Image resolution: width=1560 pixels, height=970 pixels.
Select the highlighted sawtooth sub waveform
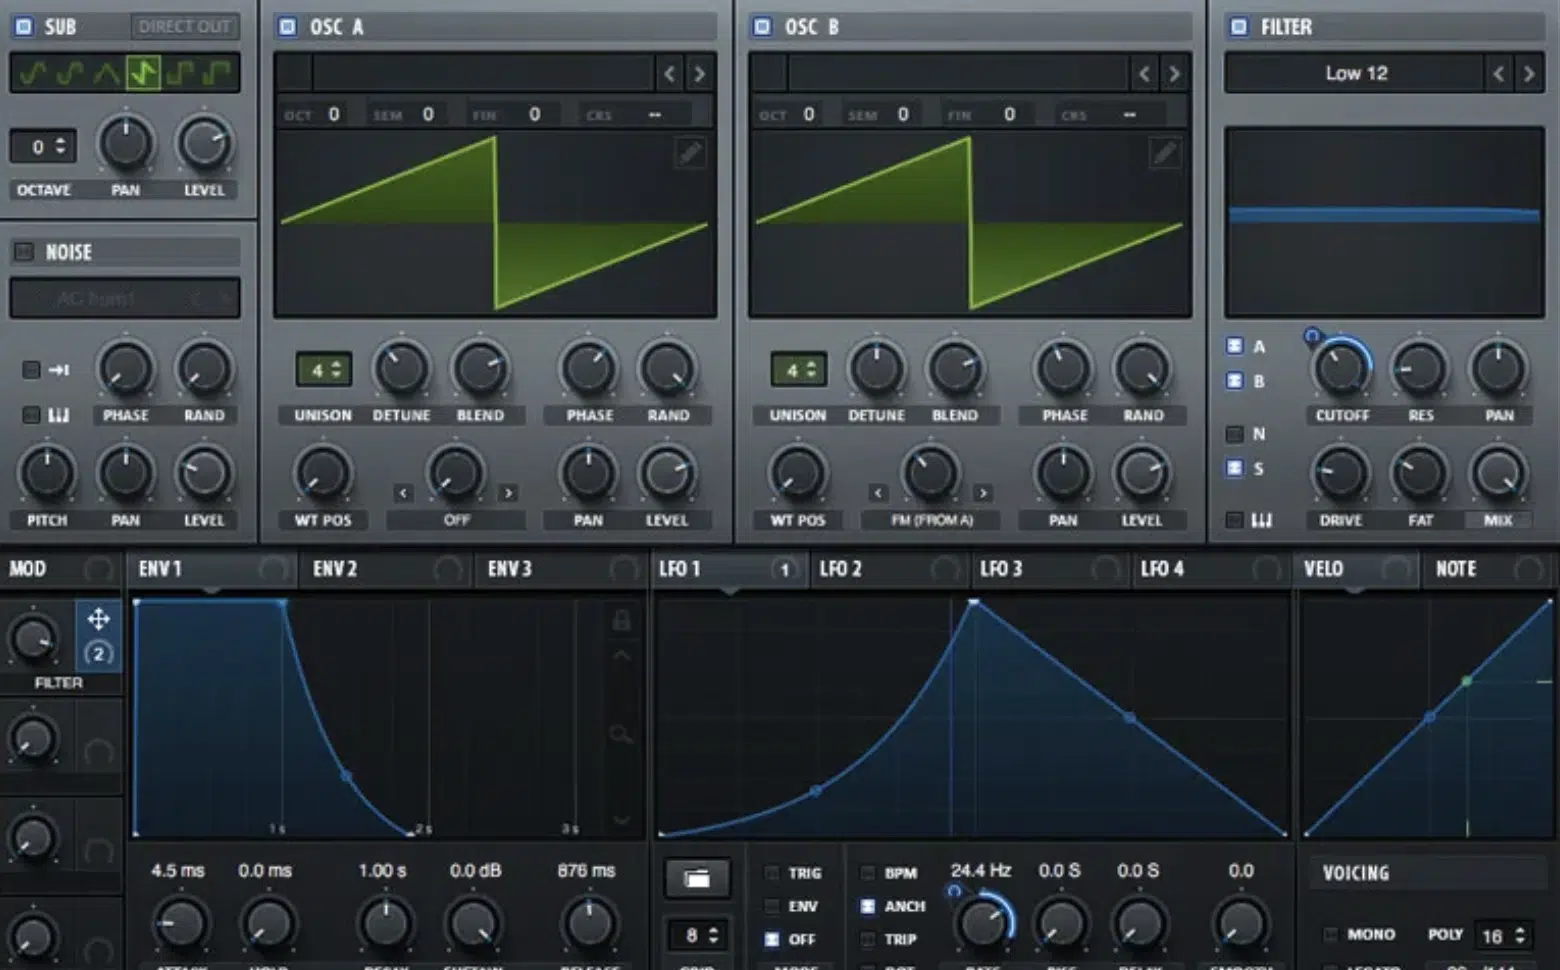(143, 73)
